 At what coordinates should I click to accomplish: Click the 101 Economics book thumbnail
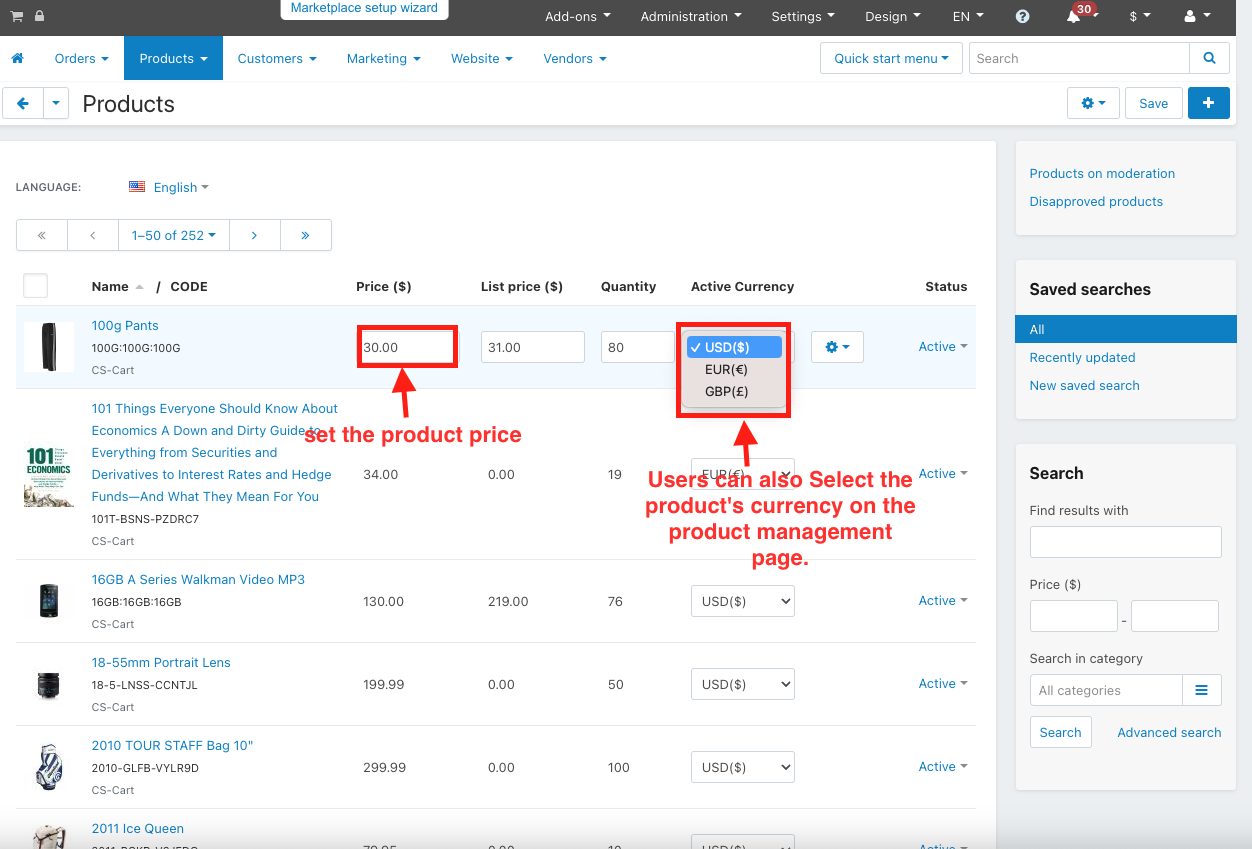pyautogui.click(x=48, y=474)
